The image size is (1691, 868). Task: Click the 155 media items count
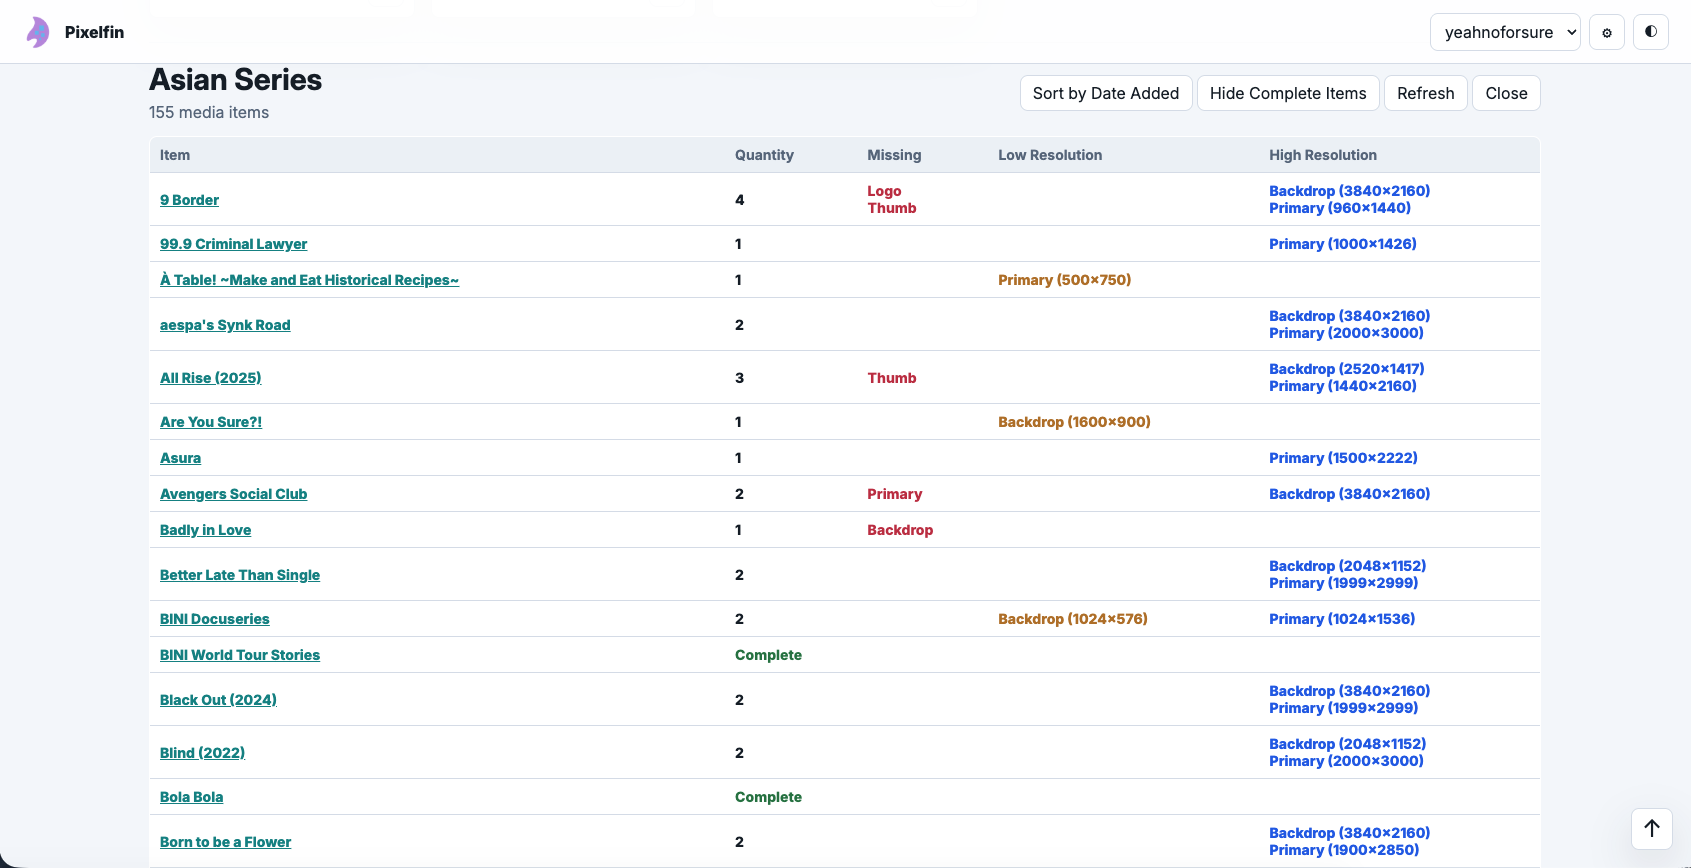[209, 113]
